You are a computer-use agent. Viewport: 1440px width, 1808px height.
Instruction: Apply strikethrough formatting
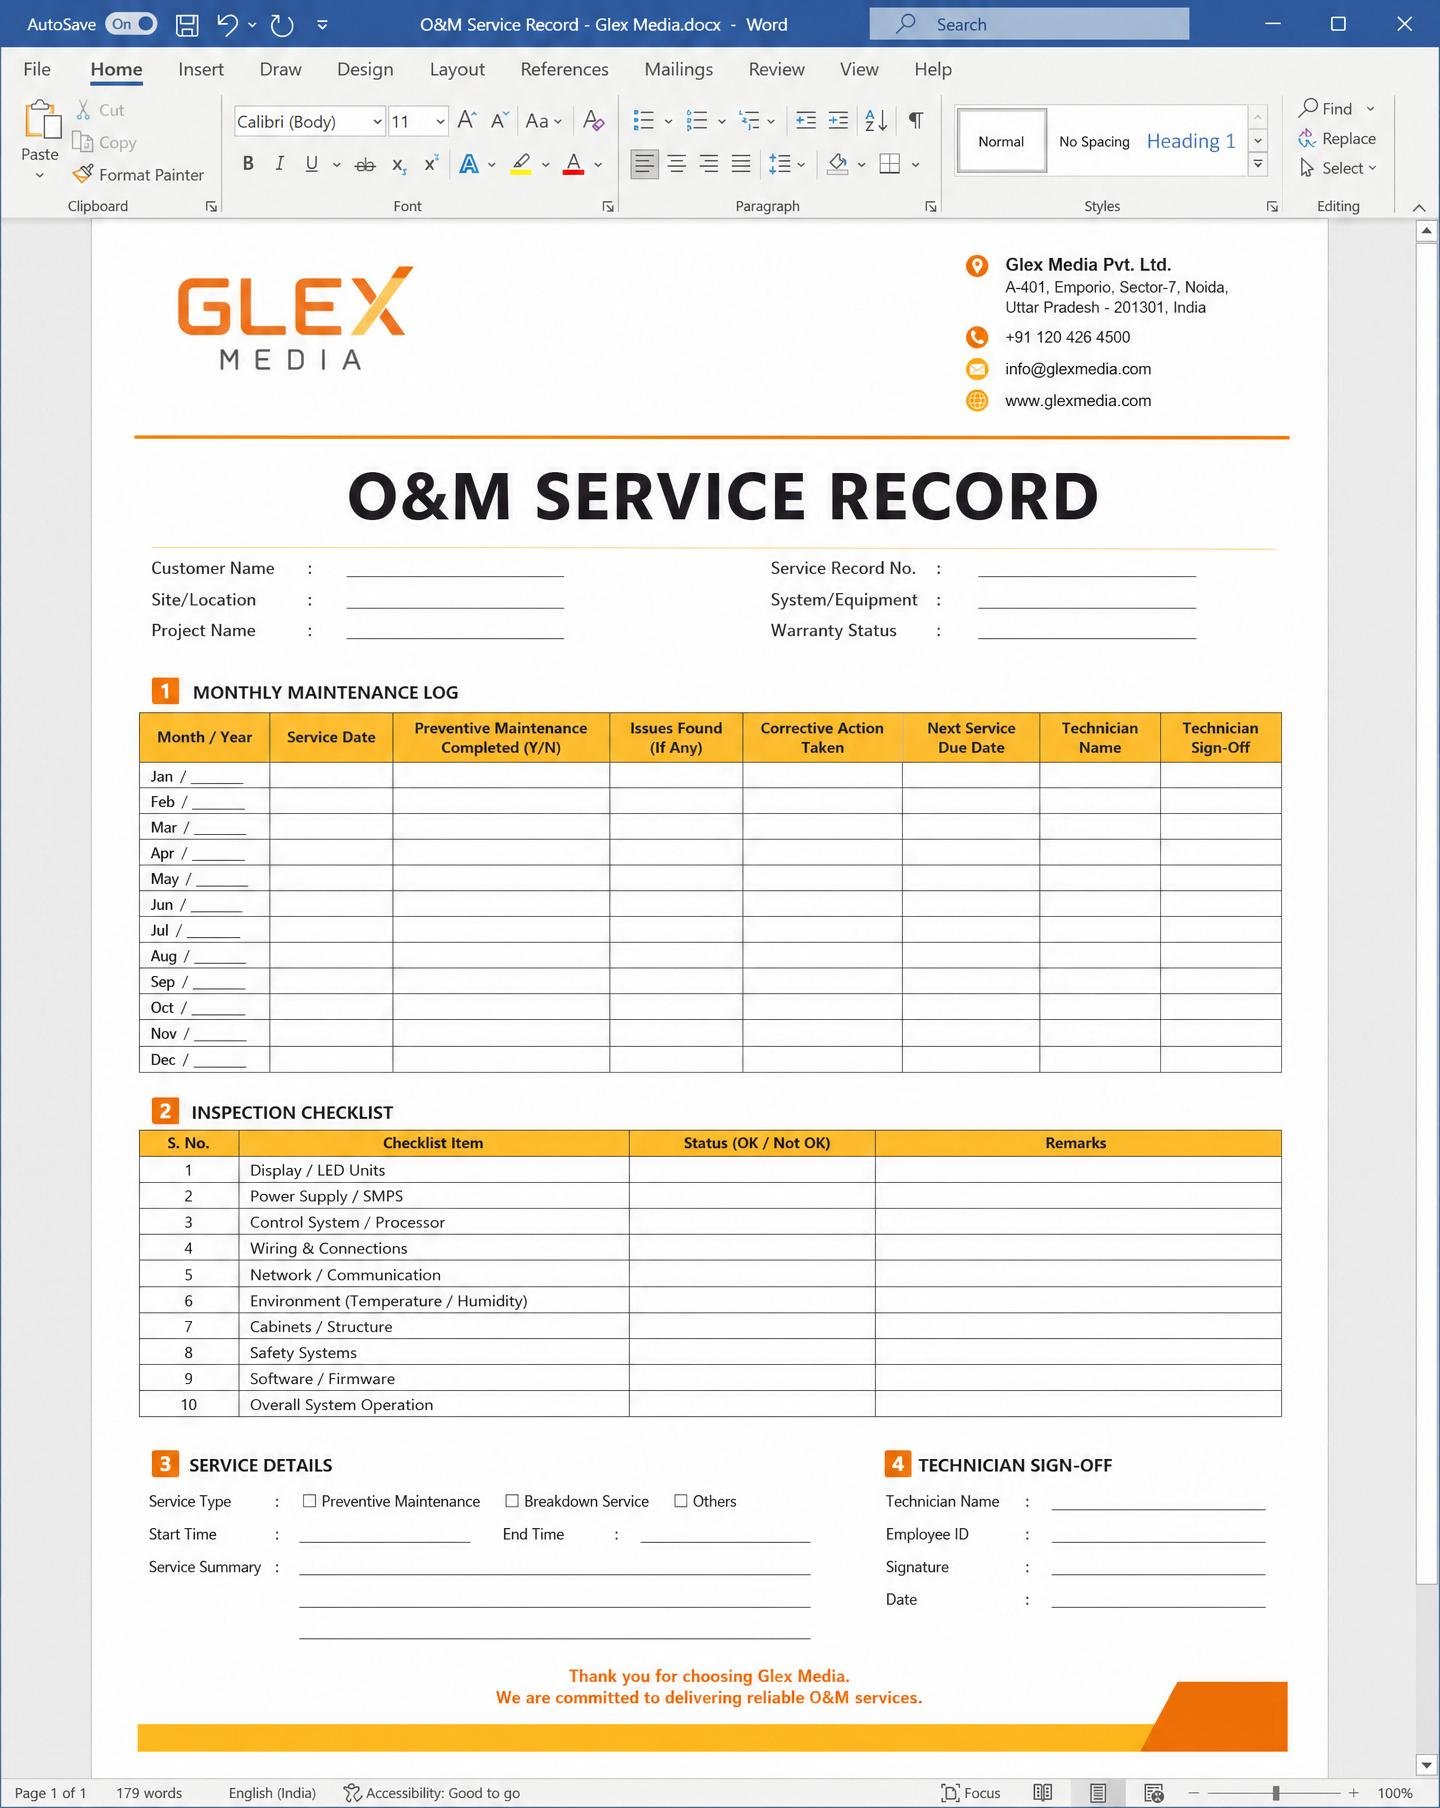coord(365,164)
